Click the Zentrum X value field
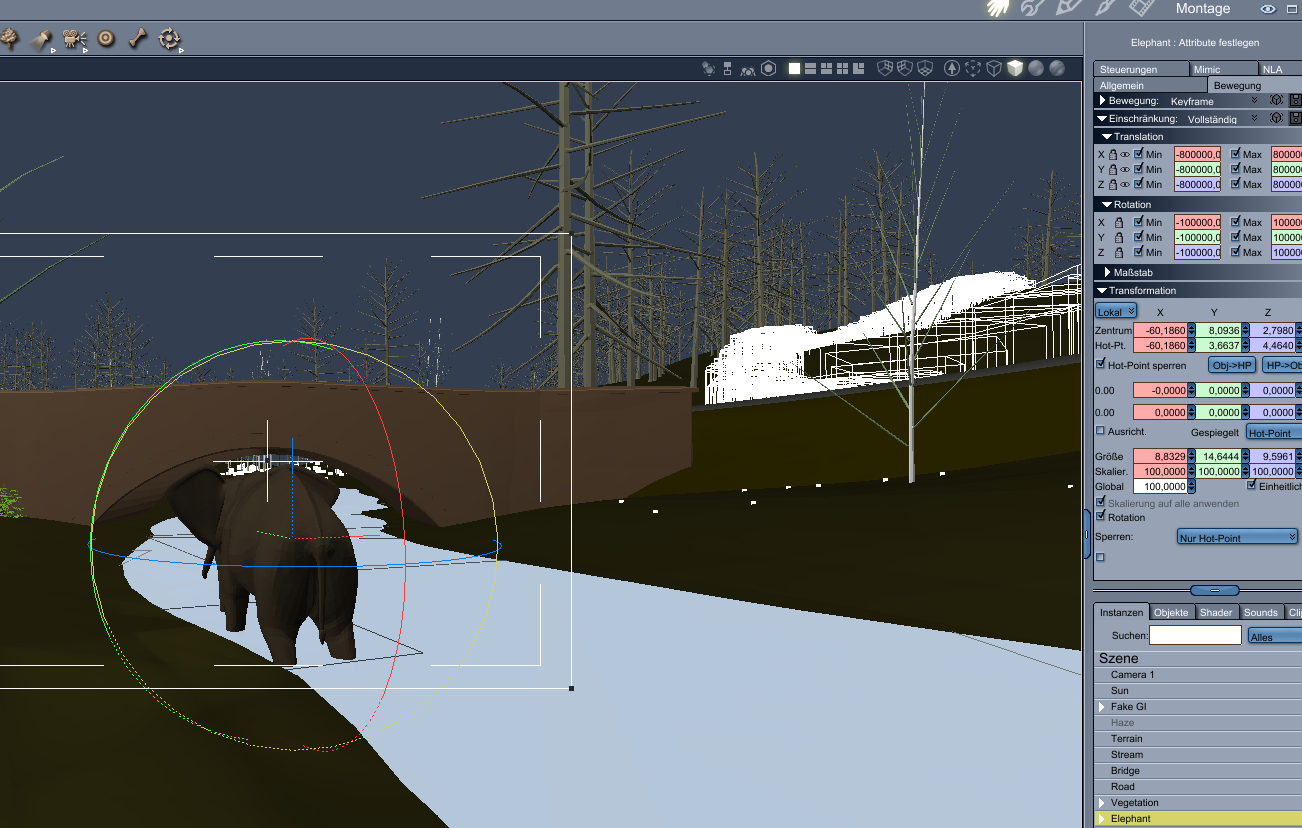 tap(1160, 330)
